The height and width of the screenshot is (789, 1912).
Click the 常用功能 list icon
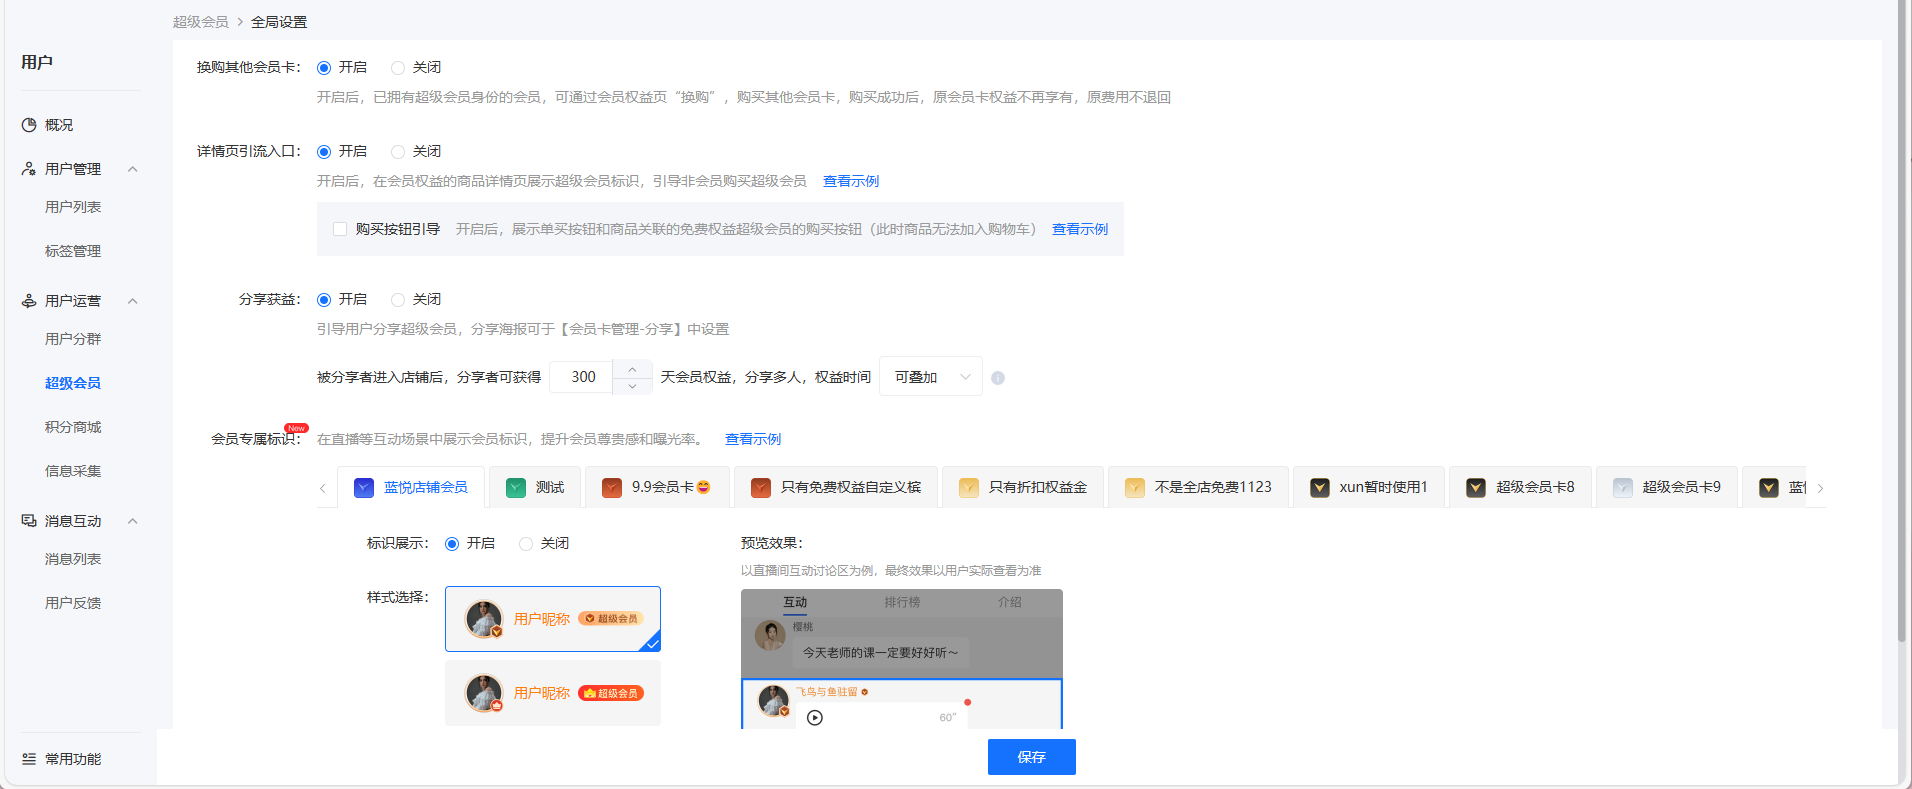click(x=29, y=759)
